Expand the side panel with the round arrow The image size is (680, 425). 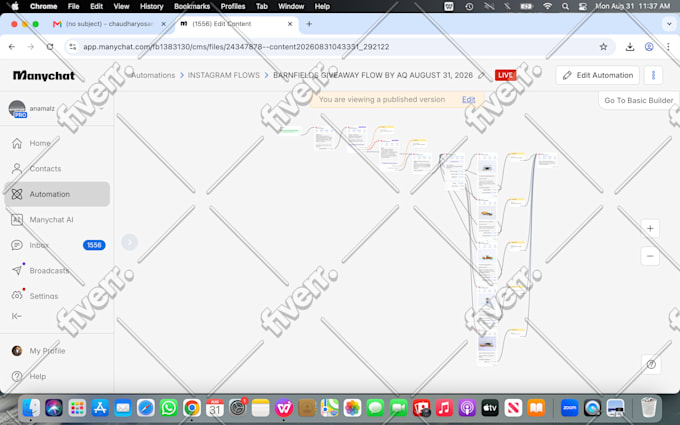tap(129, 242)
